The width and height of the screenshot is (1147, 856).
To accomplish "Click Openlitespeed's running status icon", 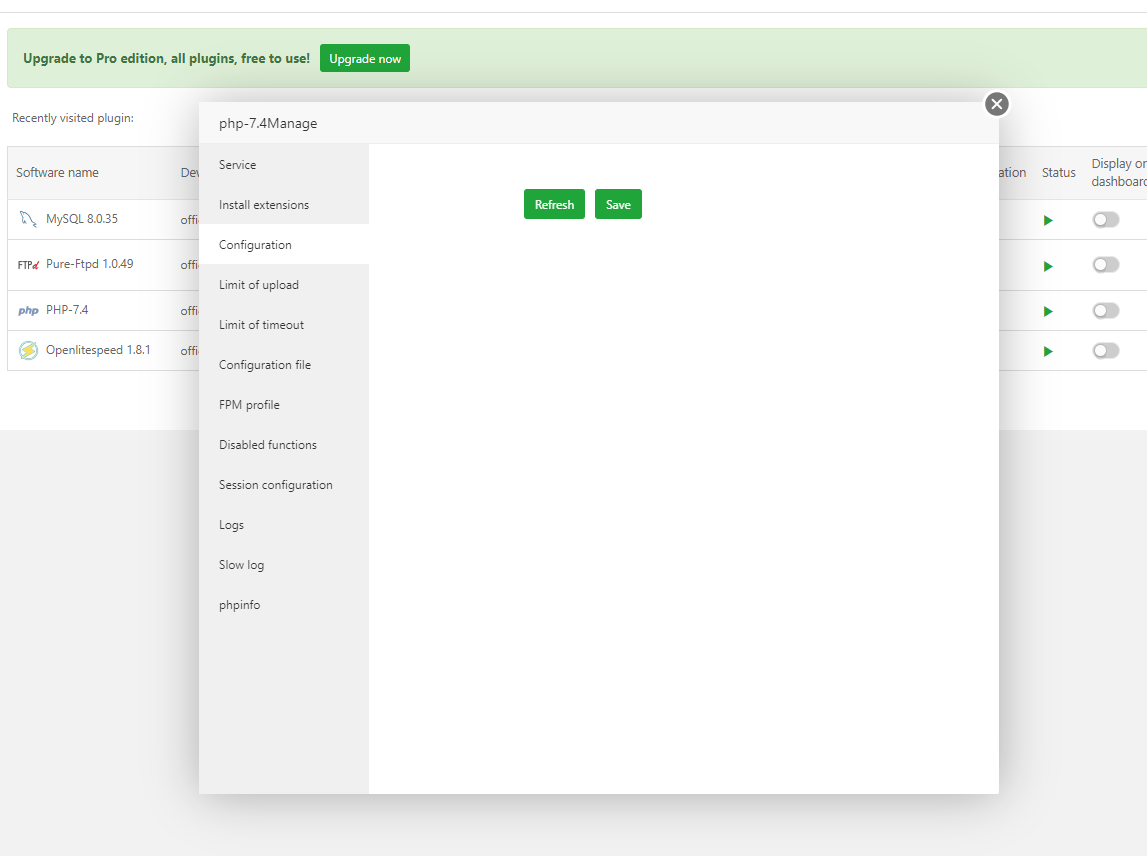I will [1047, 350].
